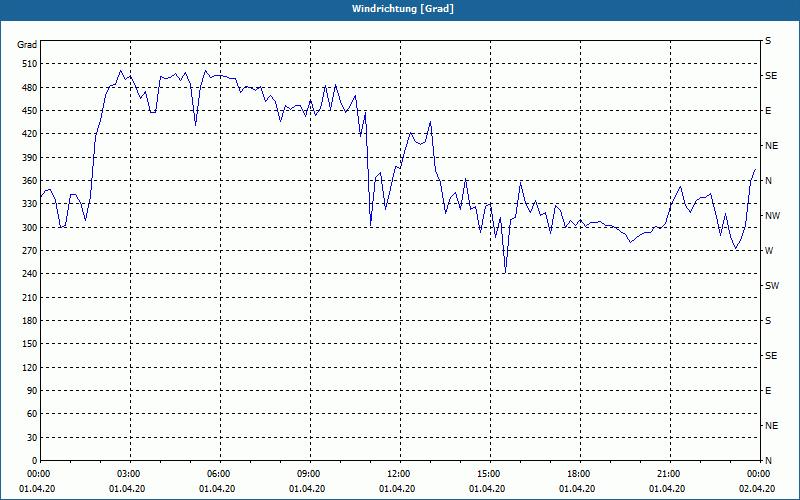The image size is (800, 500).
Task: Select the '390' left axis value
Action: pyautogui.click(x=30, y=157)
